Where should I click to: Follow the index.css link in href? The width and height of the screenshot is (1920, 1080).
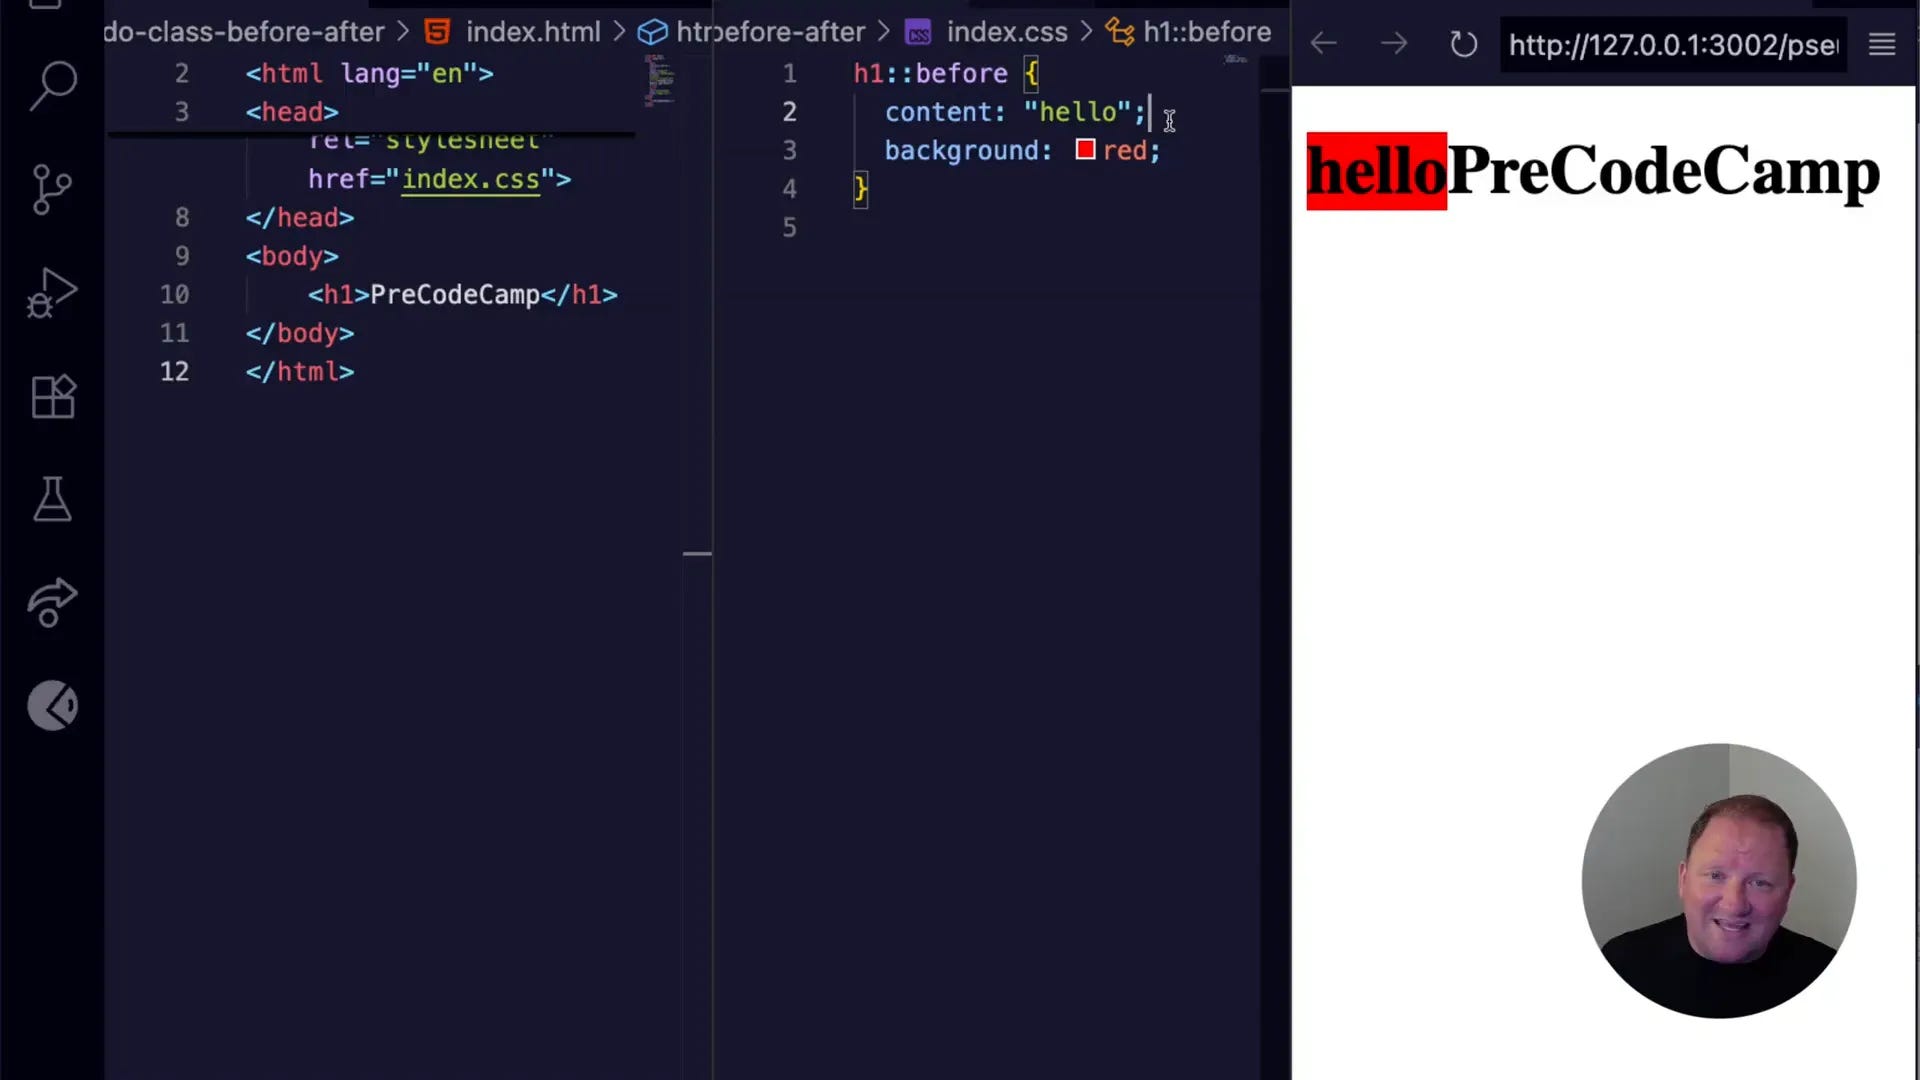pyautogui.click(x=470, y=180)
